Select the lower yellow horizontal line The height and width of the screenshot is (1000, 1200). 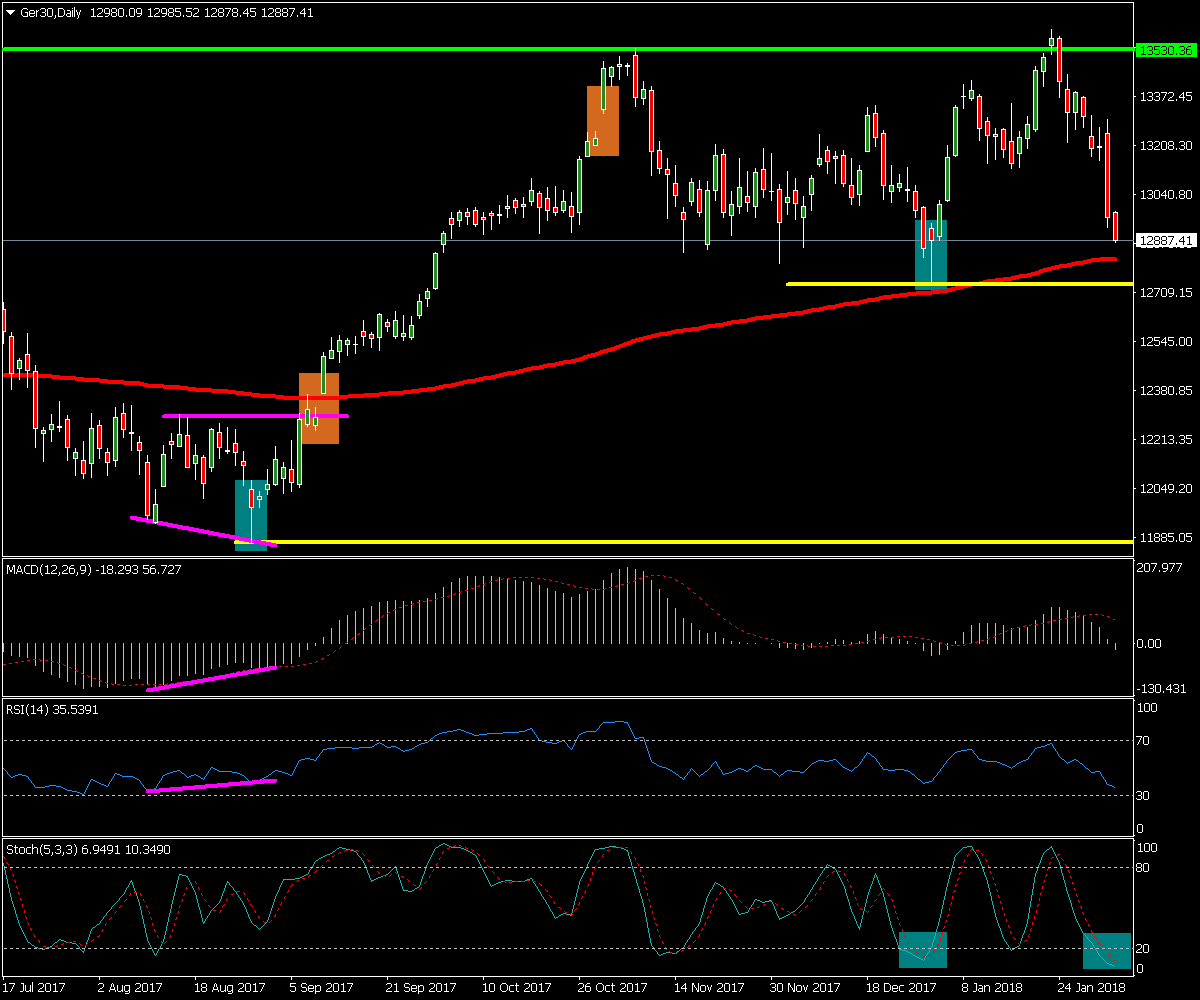pyautogui.click(x=700, y=542)
